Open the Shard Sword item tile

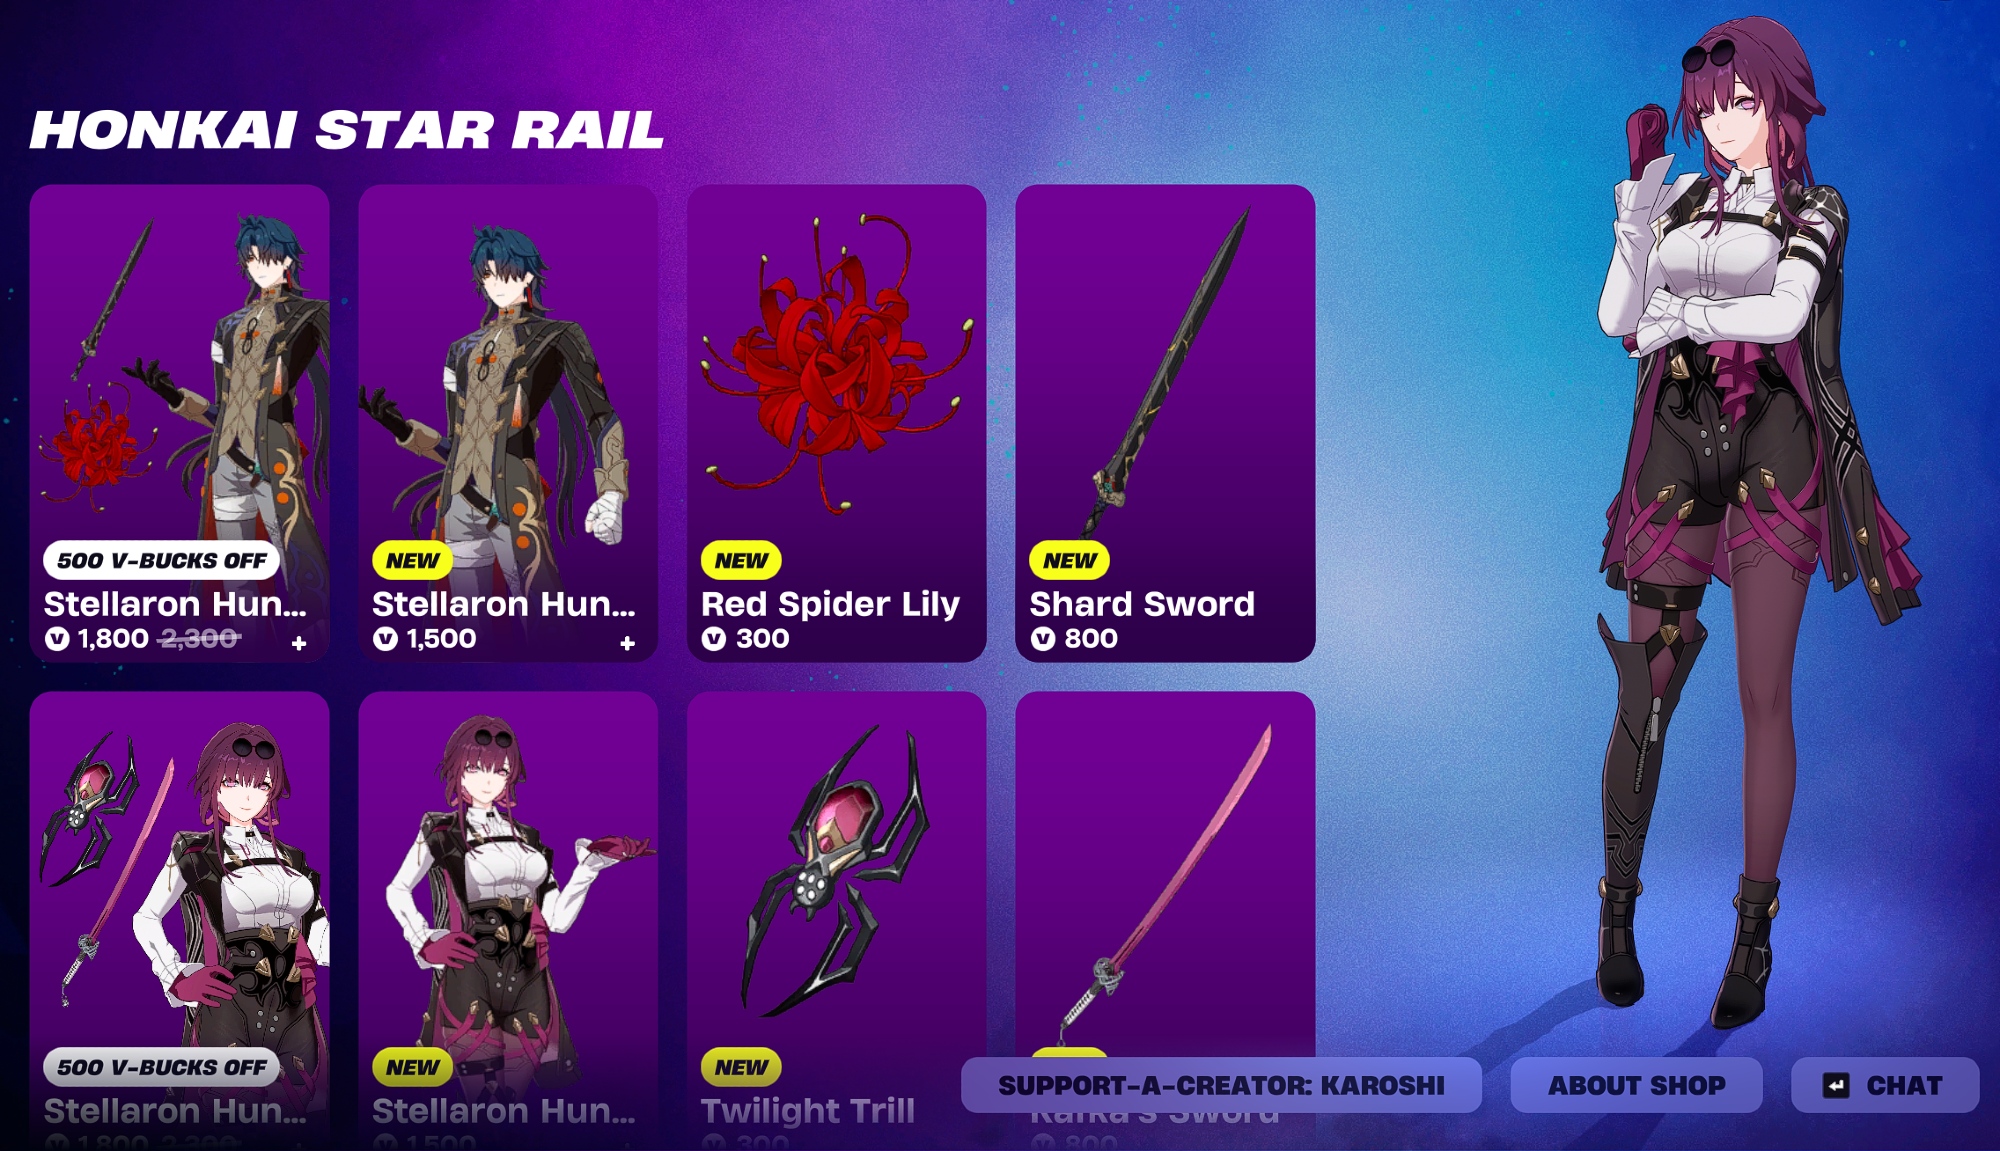[1165, 423]
